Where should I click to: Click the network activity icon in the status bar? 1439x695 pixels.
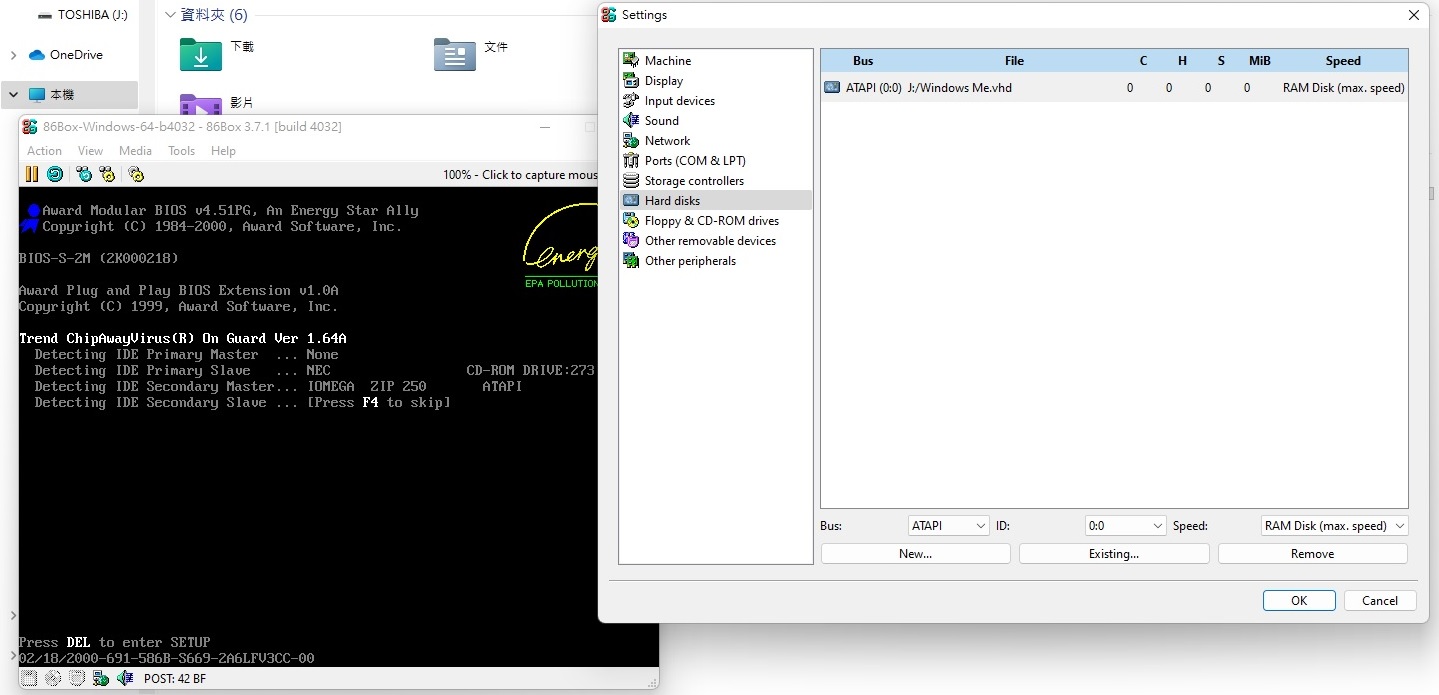[100, 677]
